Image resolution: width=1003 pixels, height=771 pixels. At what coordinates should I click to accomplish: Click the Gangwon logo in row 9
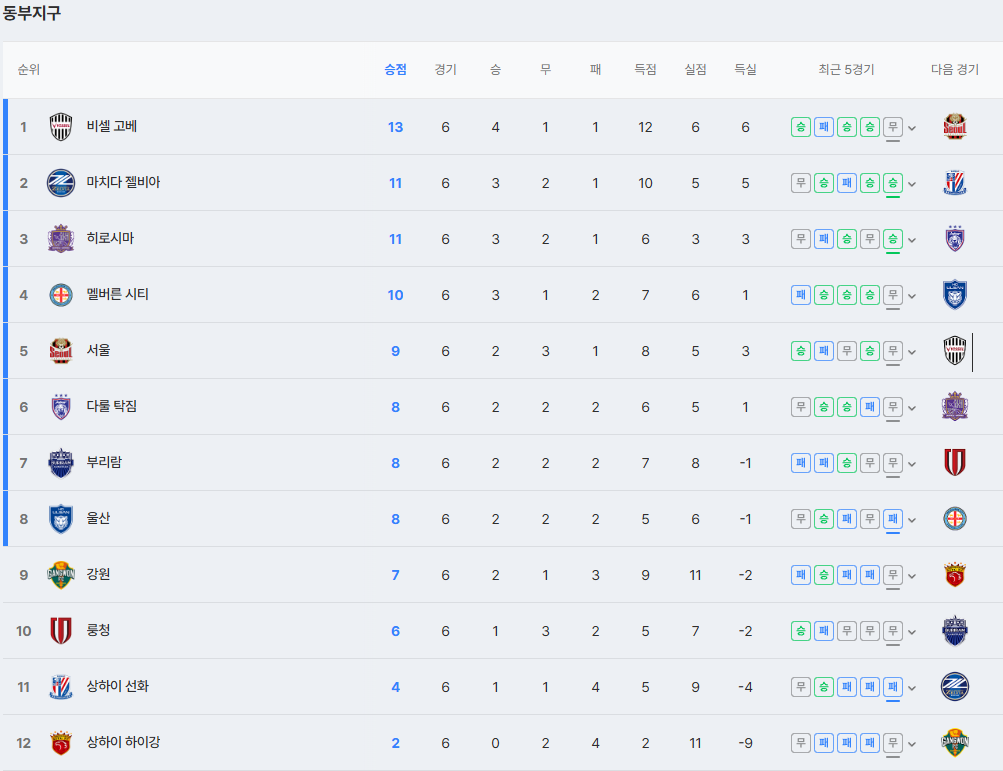[61, 575]
